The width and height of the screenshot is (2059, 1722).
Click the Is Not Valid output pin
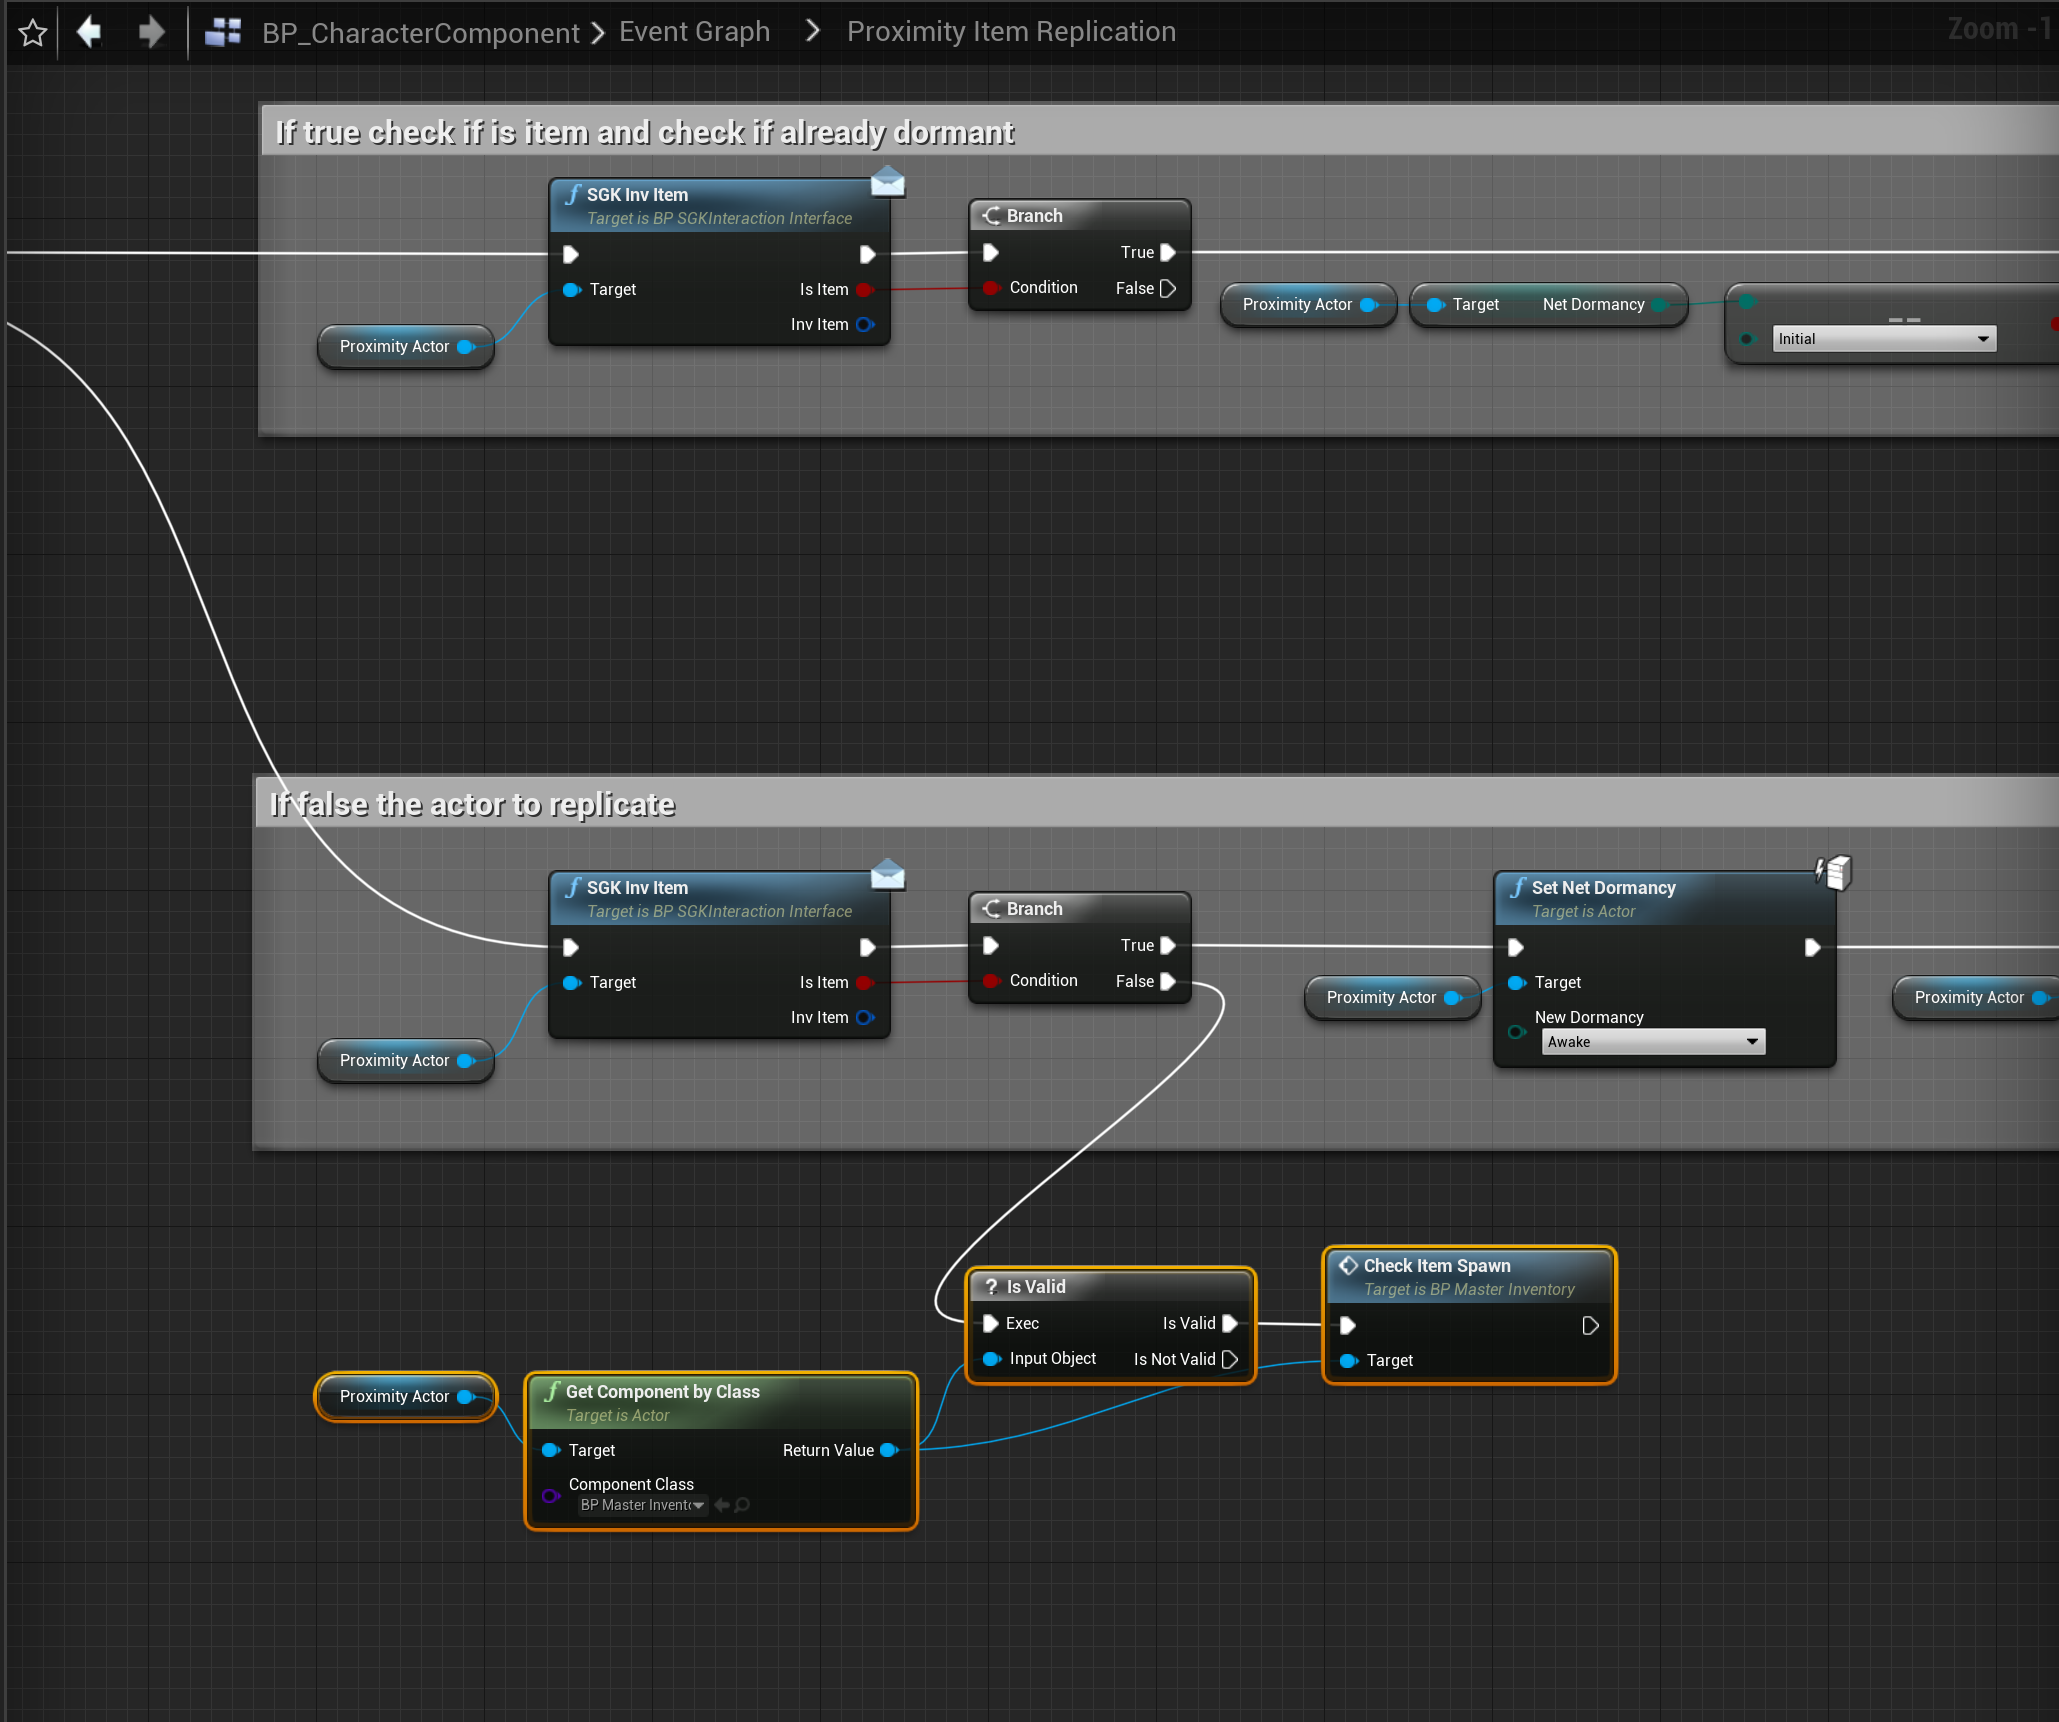click(x=1230, y=1359)
